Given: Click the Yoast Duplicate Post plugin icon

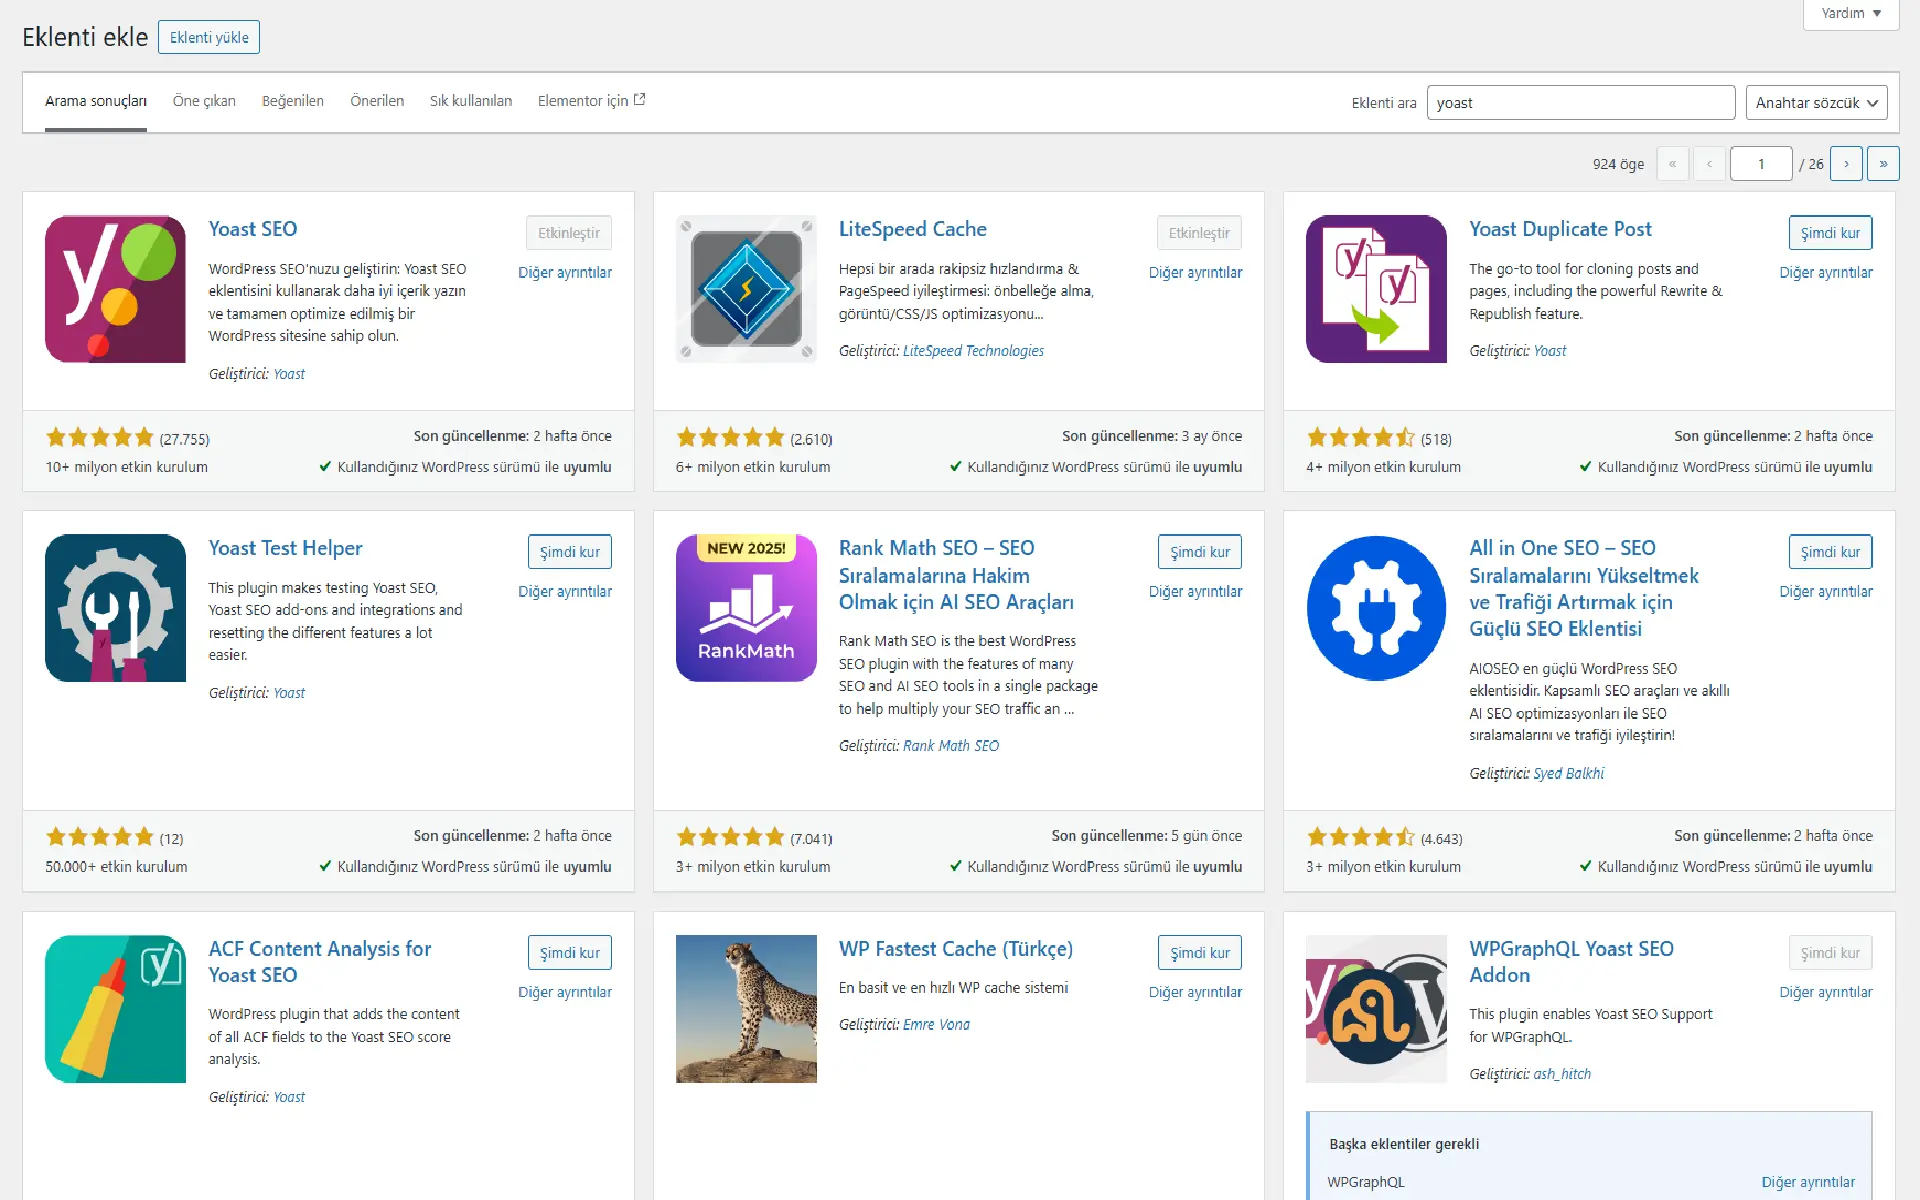Looking at the screenshot, I should pos(1375,288).
